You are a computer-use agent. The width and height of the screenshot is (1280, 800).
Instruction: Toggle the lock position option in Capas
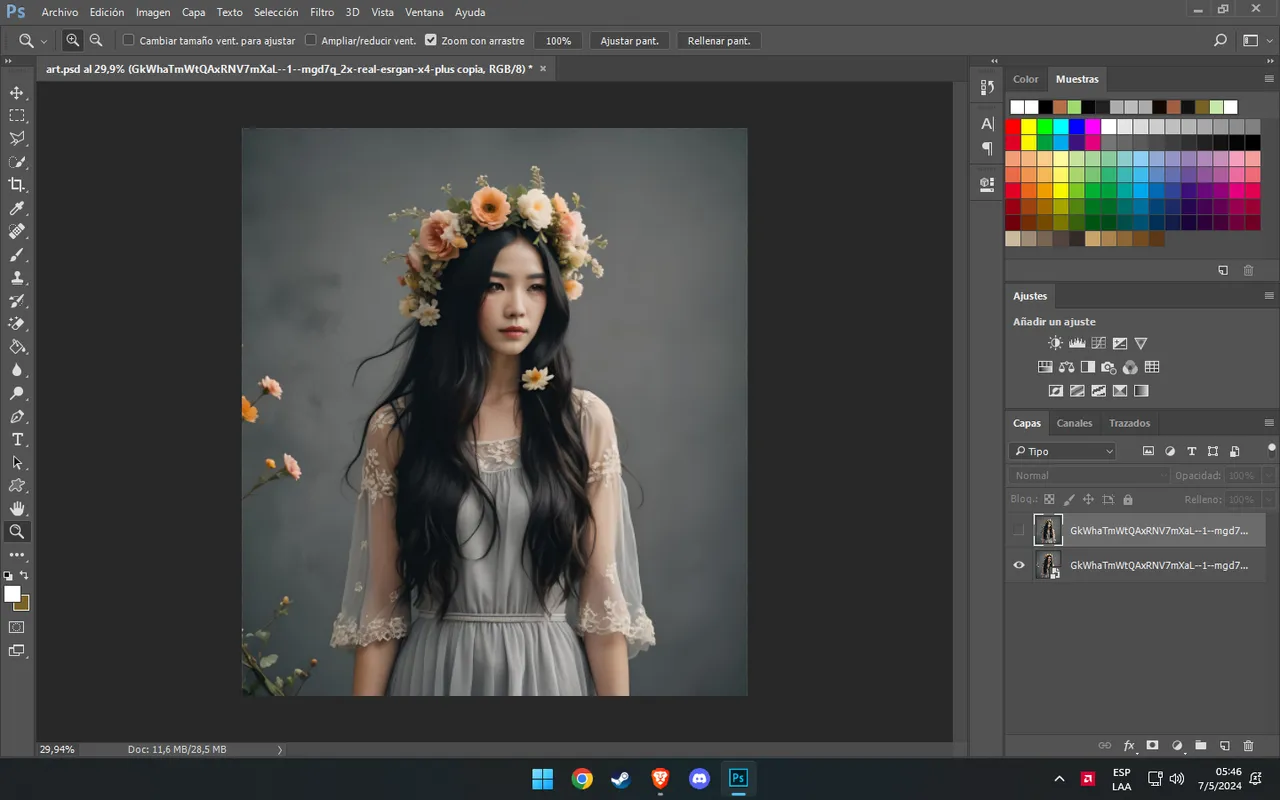click(1088, 499)
